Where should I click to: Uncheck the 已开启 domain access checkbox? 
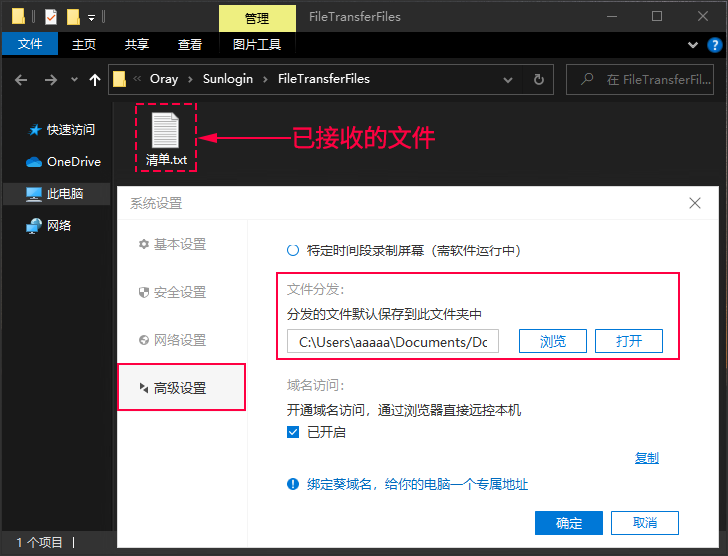pyautogui.click(x=293, y=432)
